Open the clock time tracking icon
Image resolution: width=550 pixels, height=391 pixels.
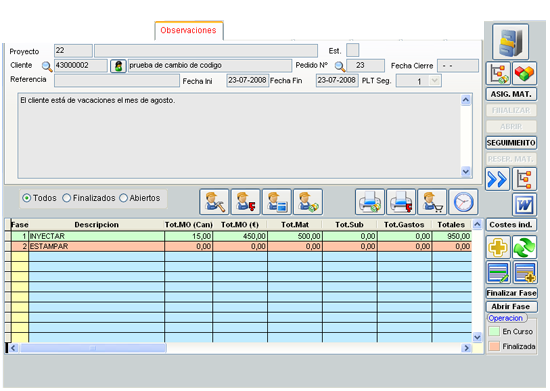click(463, 202)
